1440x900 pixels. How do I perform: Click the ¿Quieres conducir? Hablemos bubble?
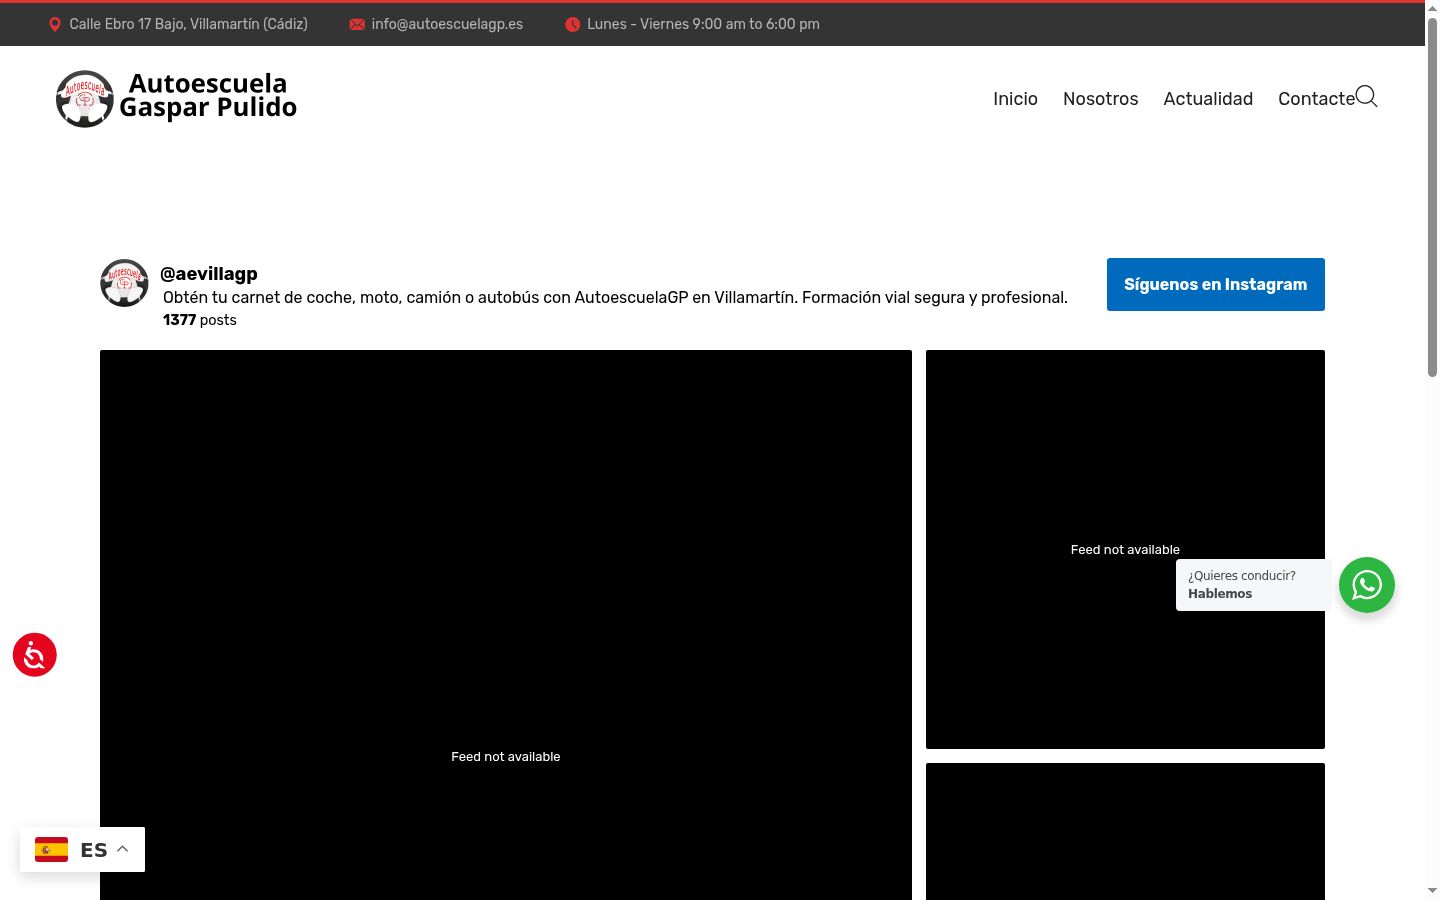pyautogui.click(x=1252, y=585)
